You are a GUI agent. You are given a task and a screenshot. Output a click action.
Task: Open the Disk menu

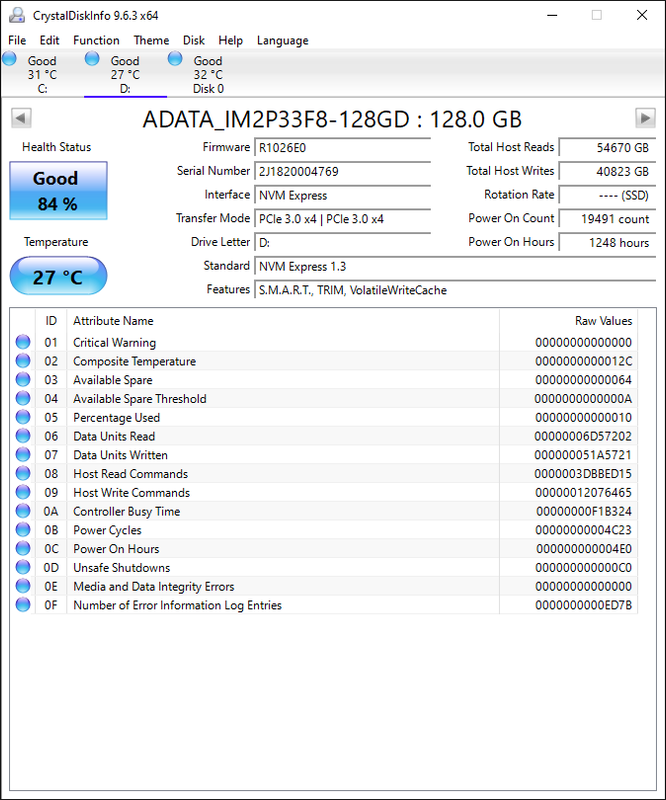[x=194, y=40]
